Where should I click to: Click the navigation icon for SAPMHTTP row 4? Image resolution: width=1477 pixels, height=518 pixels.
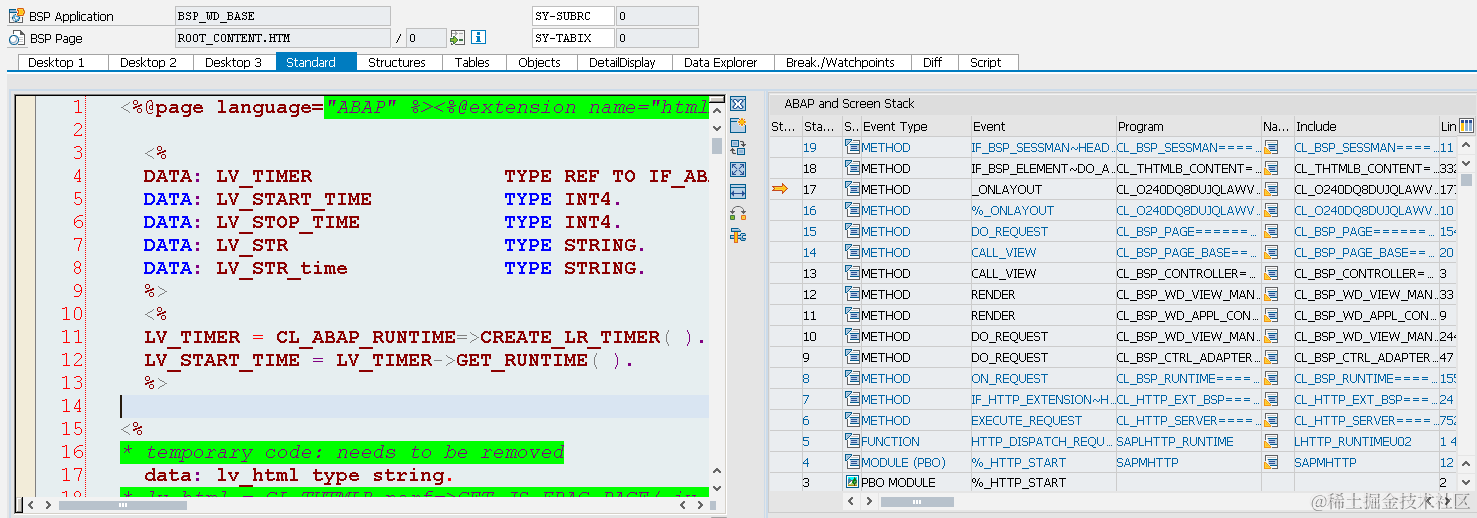coord(1272,462)
